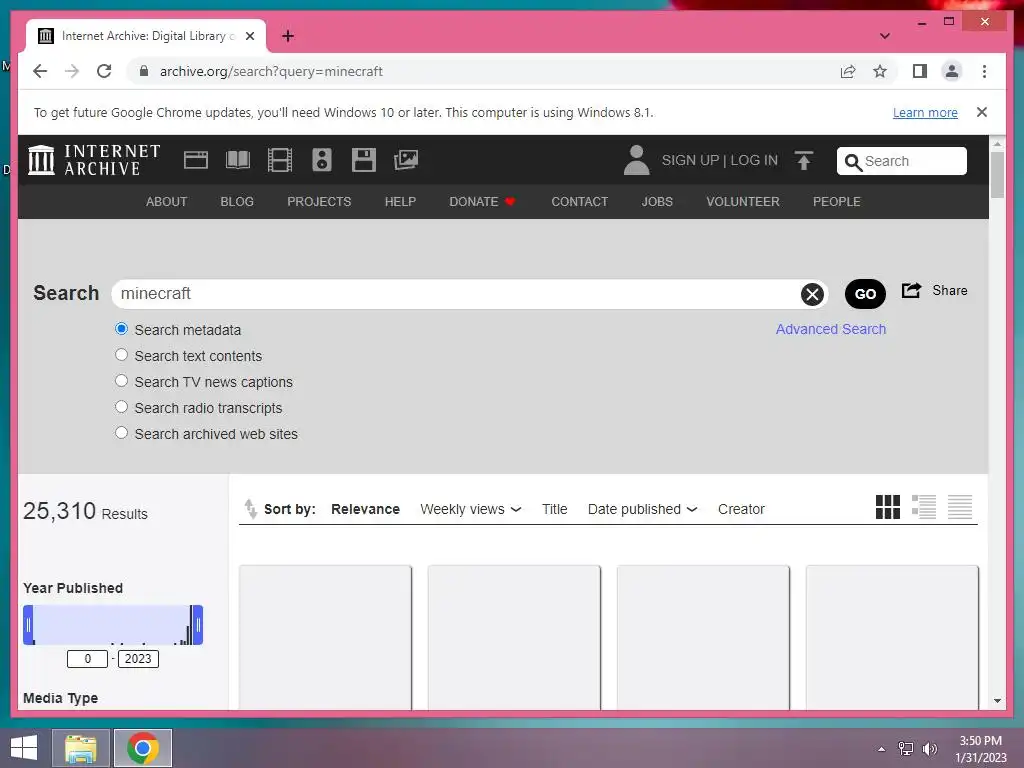Dismiss the Chrome update notification
The height and width of the screenshot is (768, 1024).
pyautogui.click(x=982, y=112)
